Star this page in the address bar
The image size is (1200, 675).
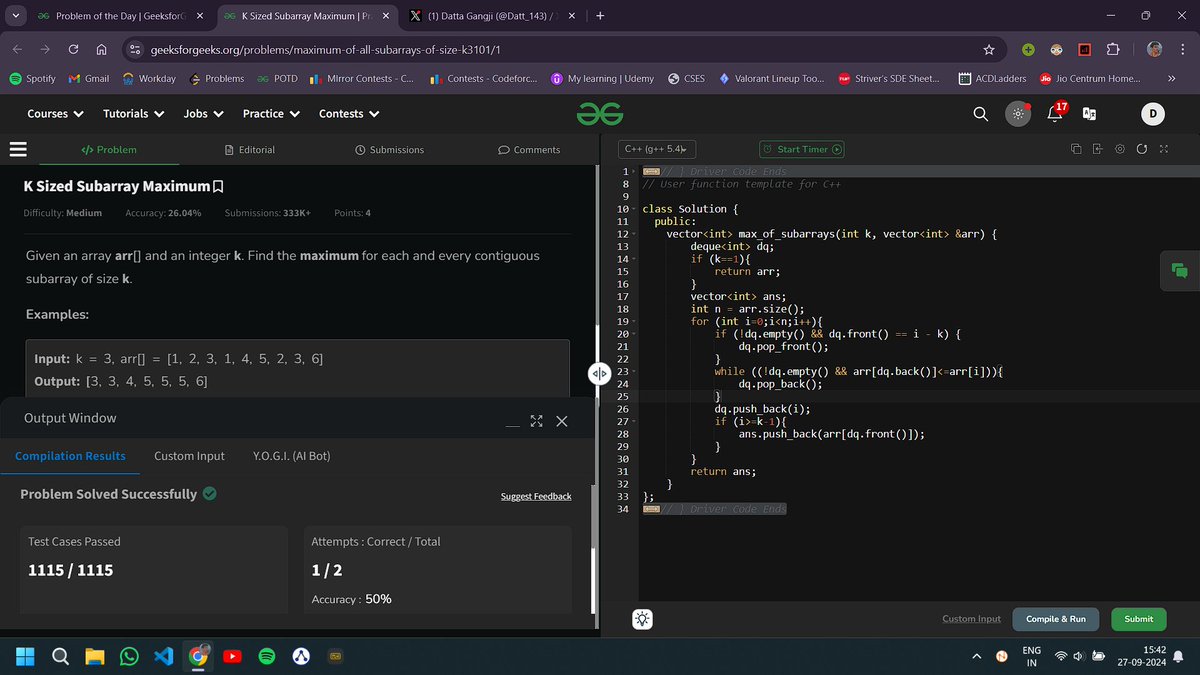tap(989, 50)
